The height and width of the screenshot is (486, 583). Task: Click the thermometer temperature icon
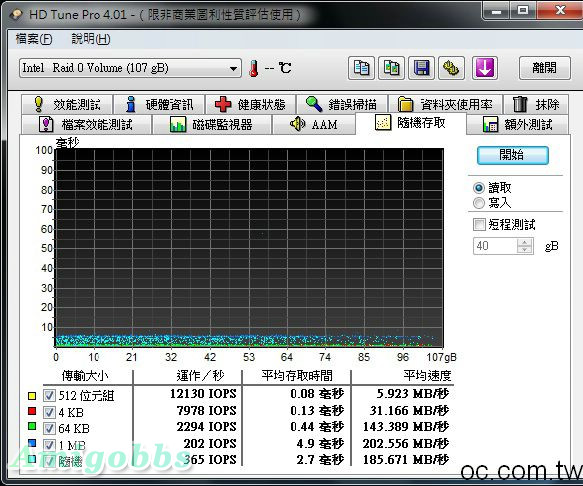[254, 68]
